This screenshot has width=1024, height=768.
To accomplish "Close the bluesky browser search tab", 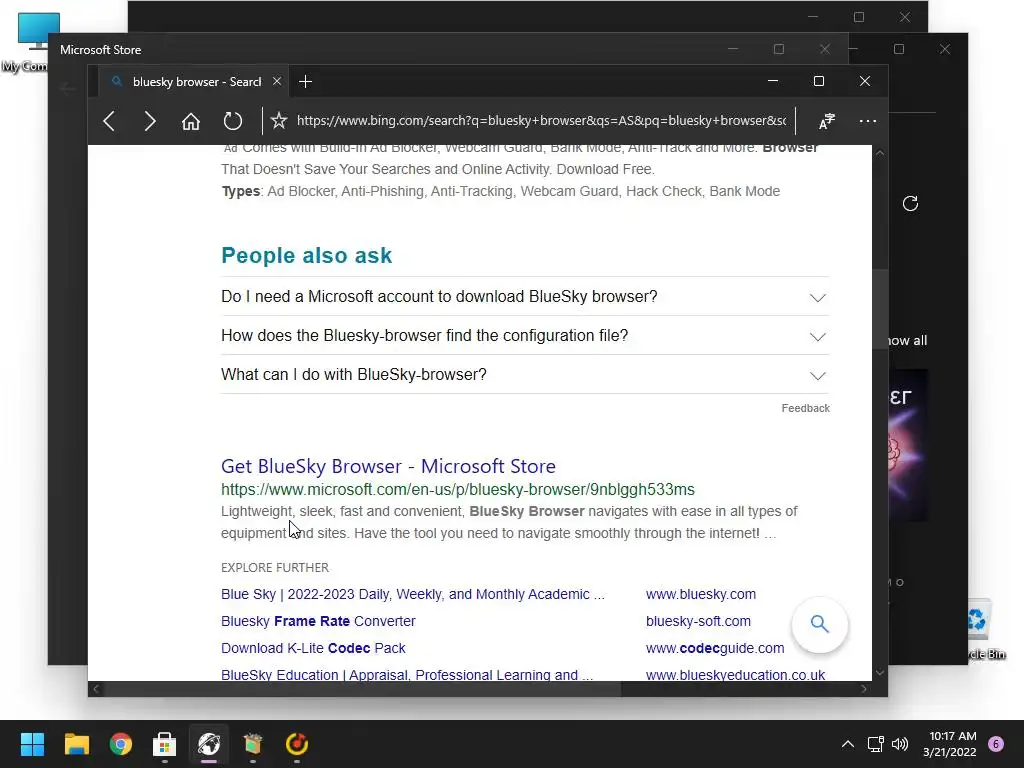I will click(277, 82).
